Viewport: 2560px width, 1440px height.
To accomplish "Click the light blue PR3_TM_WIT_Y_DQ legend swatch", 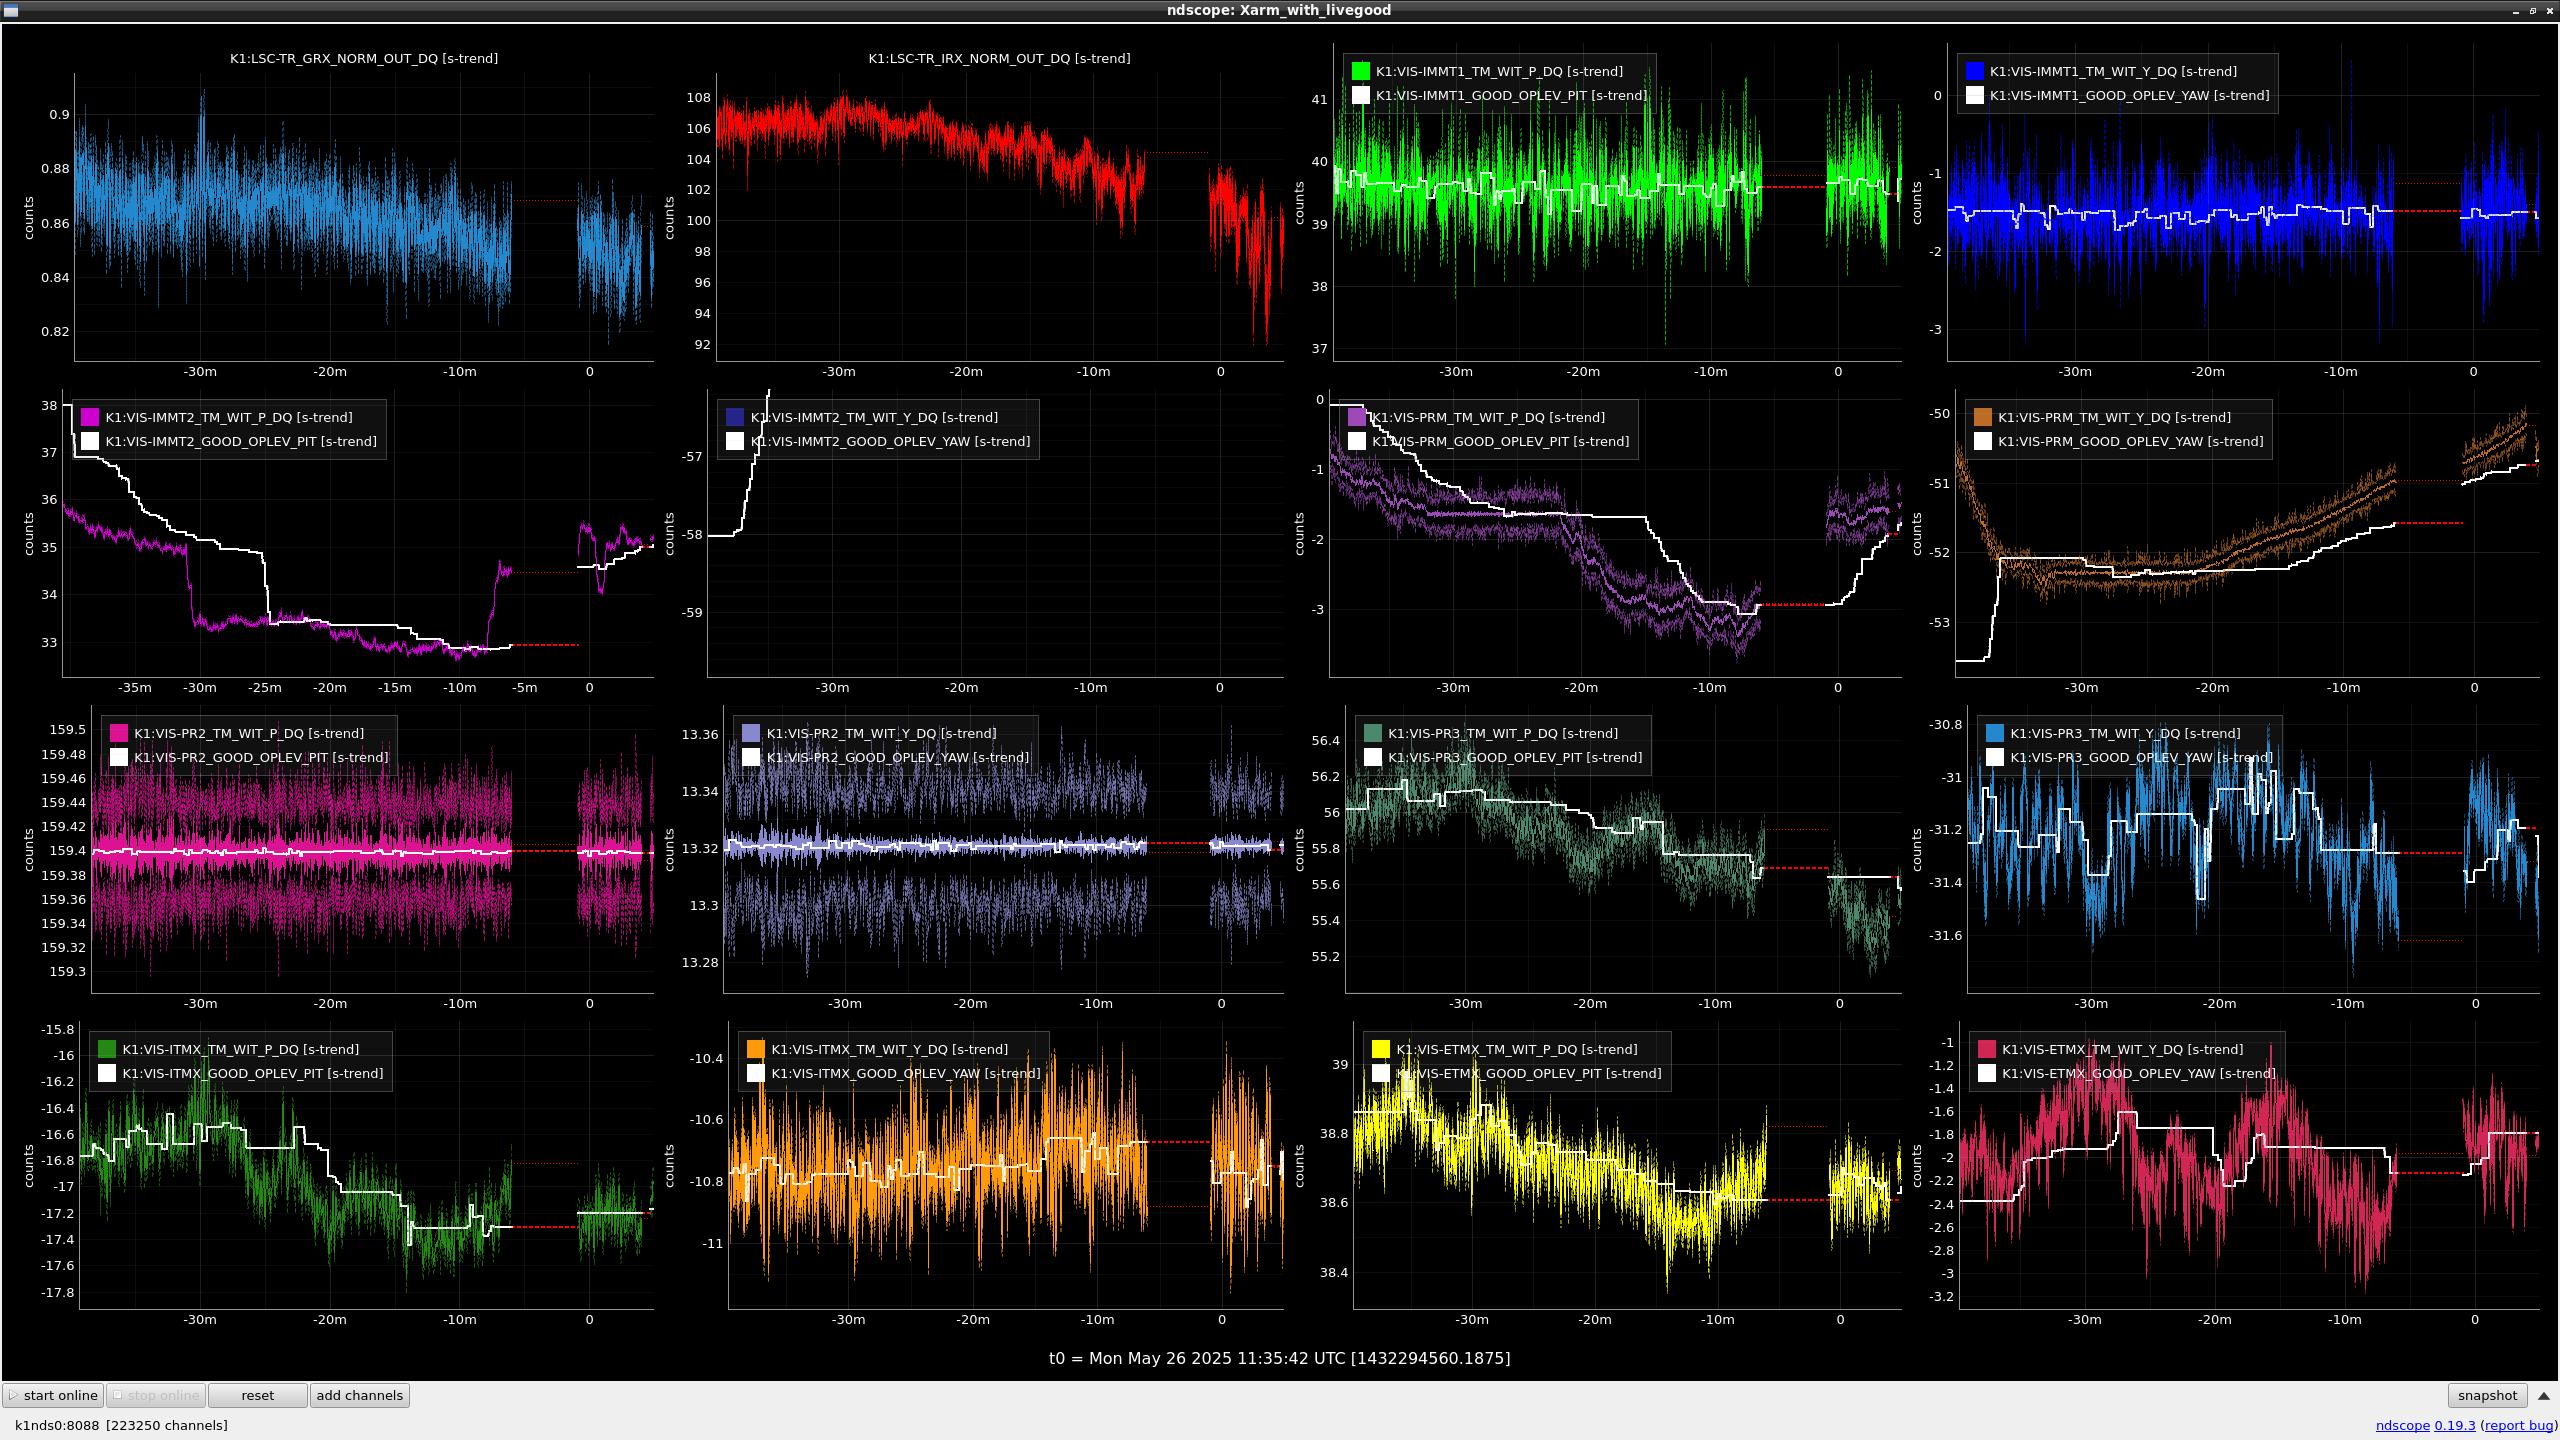I will coord(1995,733).
